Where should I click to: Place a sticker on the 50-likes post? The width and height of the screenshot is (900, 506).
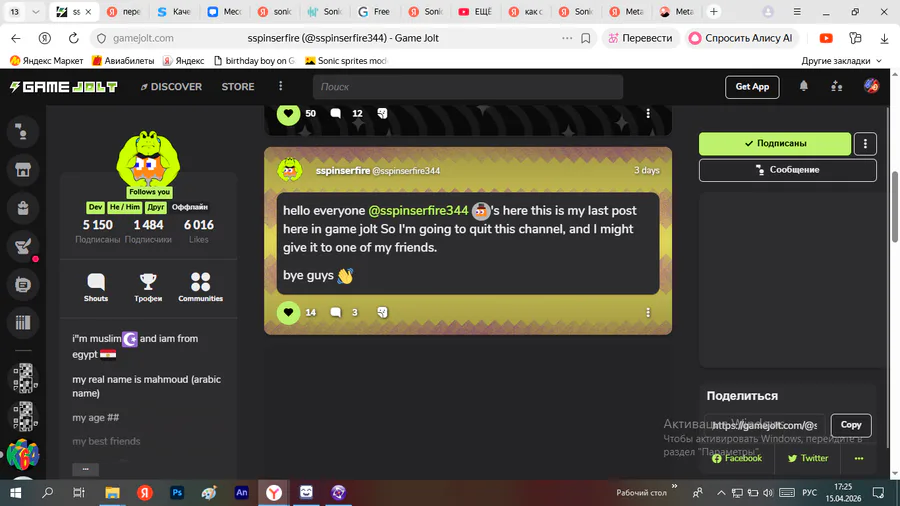(x=382, y=114)
